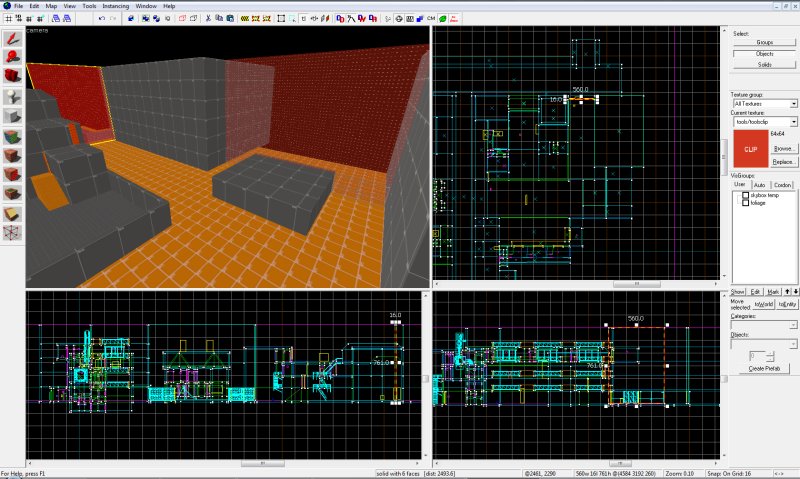800x479 pixels.
Task: Select the Camera tool
Action: tap(12, 75)
